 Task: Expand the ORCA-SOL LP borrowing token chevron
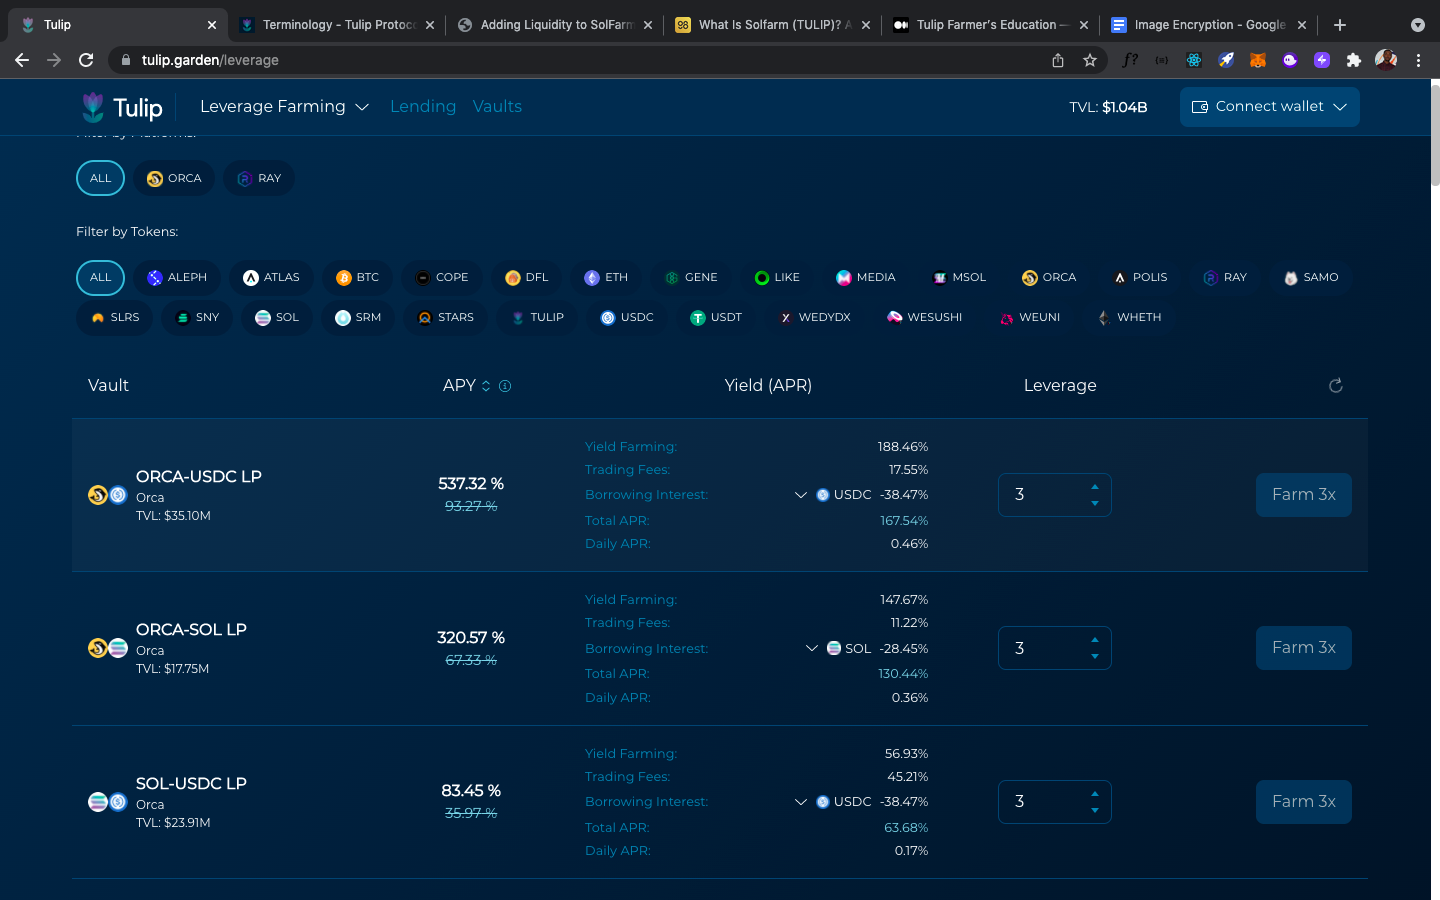coord(812,648)
